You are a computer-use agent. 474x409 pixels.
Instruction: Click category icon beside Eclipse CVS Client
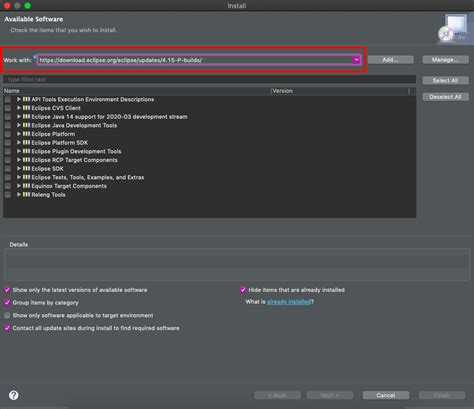pyautogui.click(x=26, y=108)
